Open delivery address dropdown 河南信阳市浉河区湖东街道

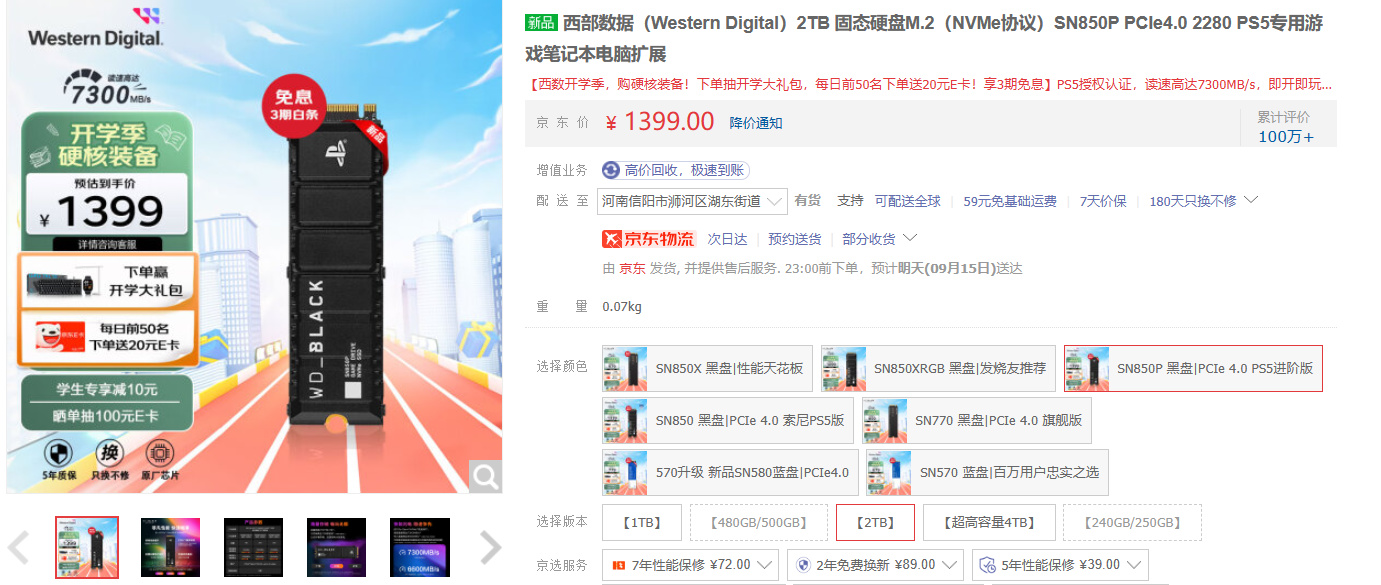692,201
